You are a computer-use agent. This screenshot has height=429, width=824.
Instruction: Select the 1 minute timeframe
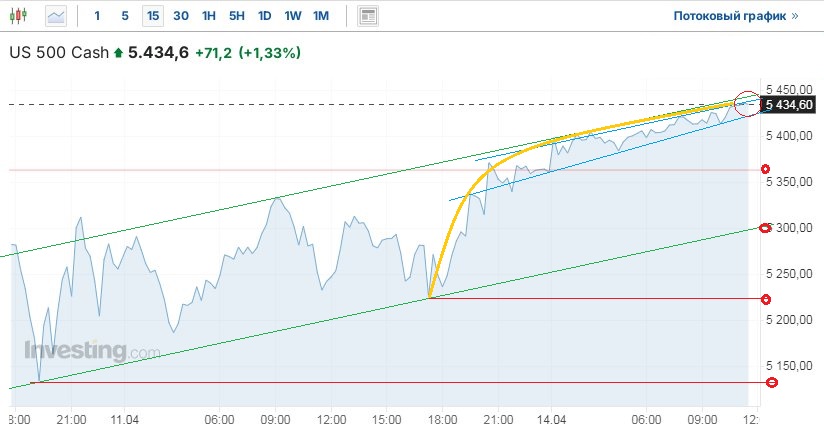[97, 16]
